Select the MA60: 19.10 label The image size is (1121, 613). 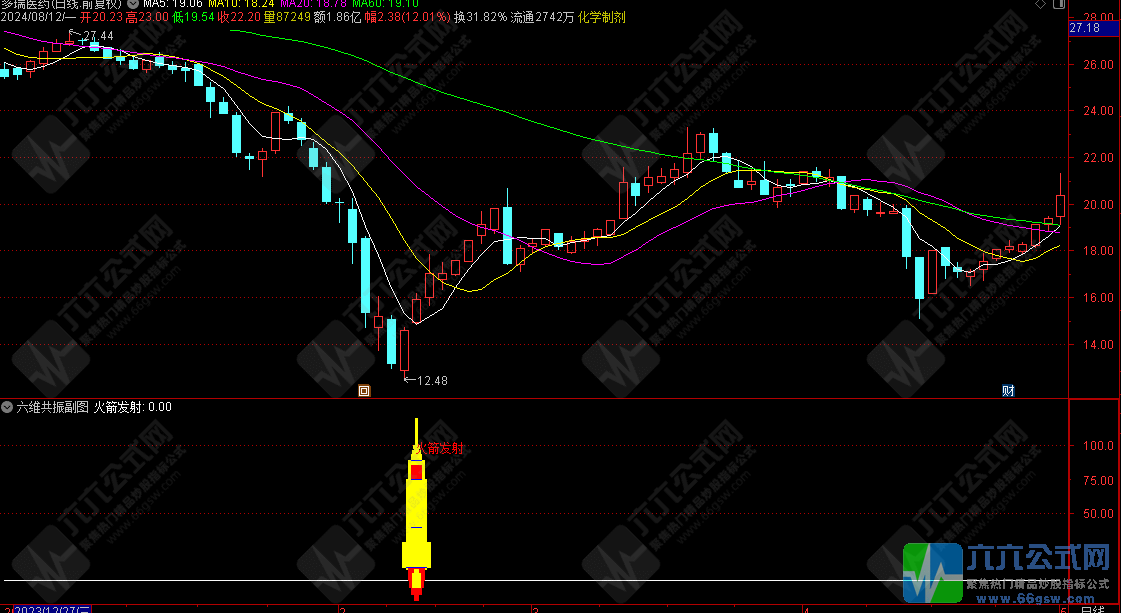pos(386,4)
